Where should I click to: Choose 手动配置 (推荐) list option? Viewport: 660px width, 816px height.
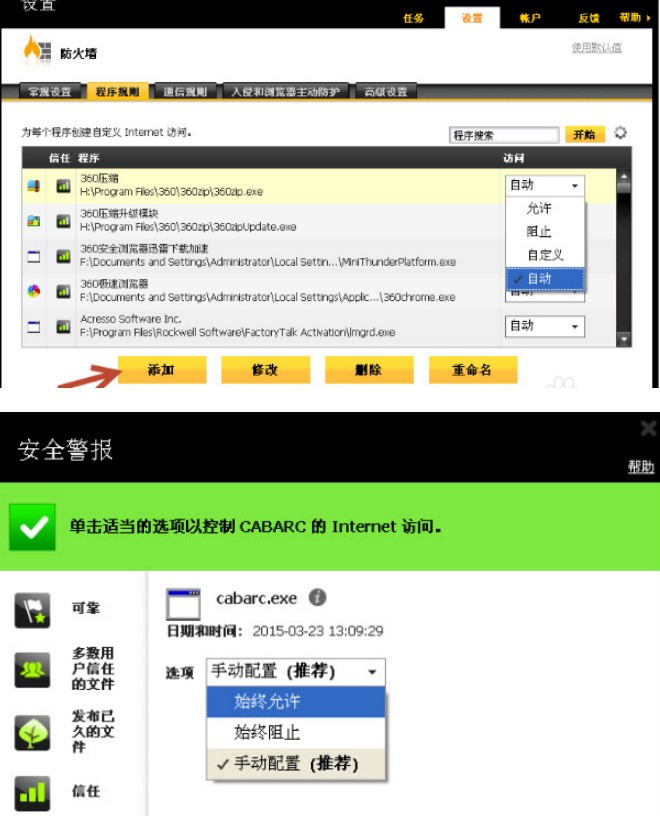coord(296,764)
